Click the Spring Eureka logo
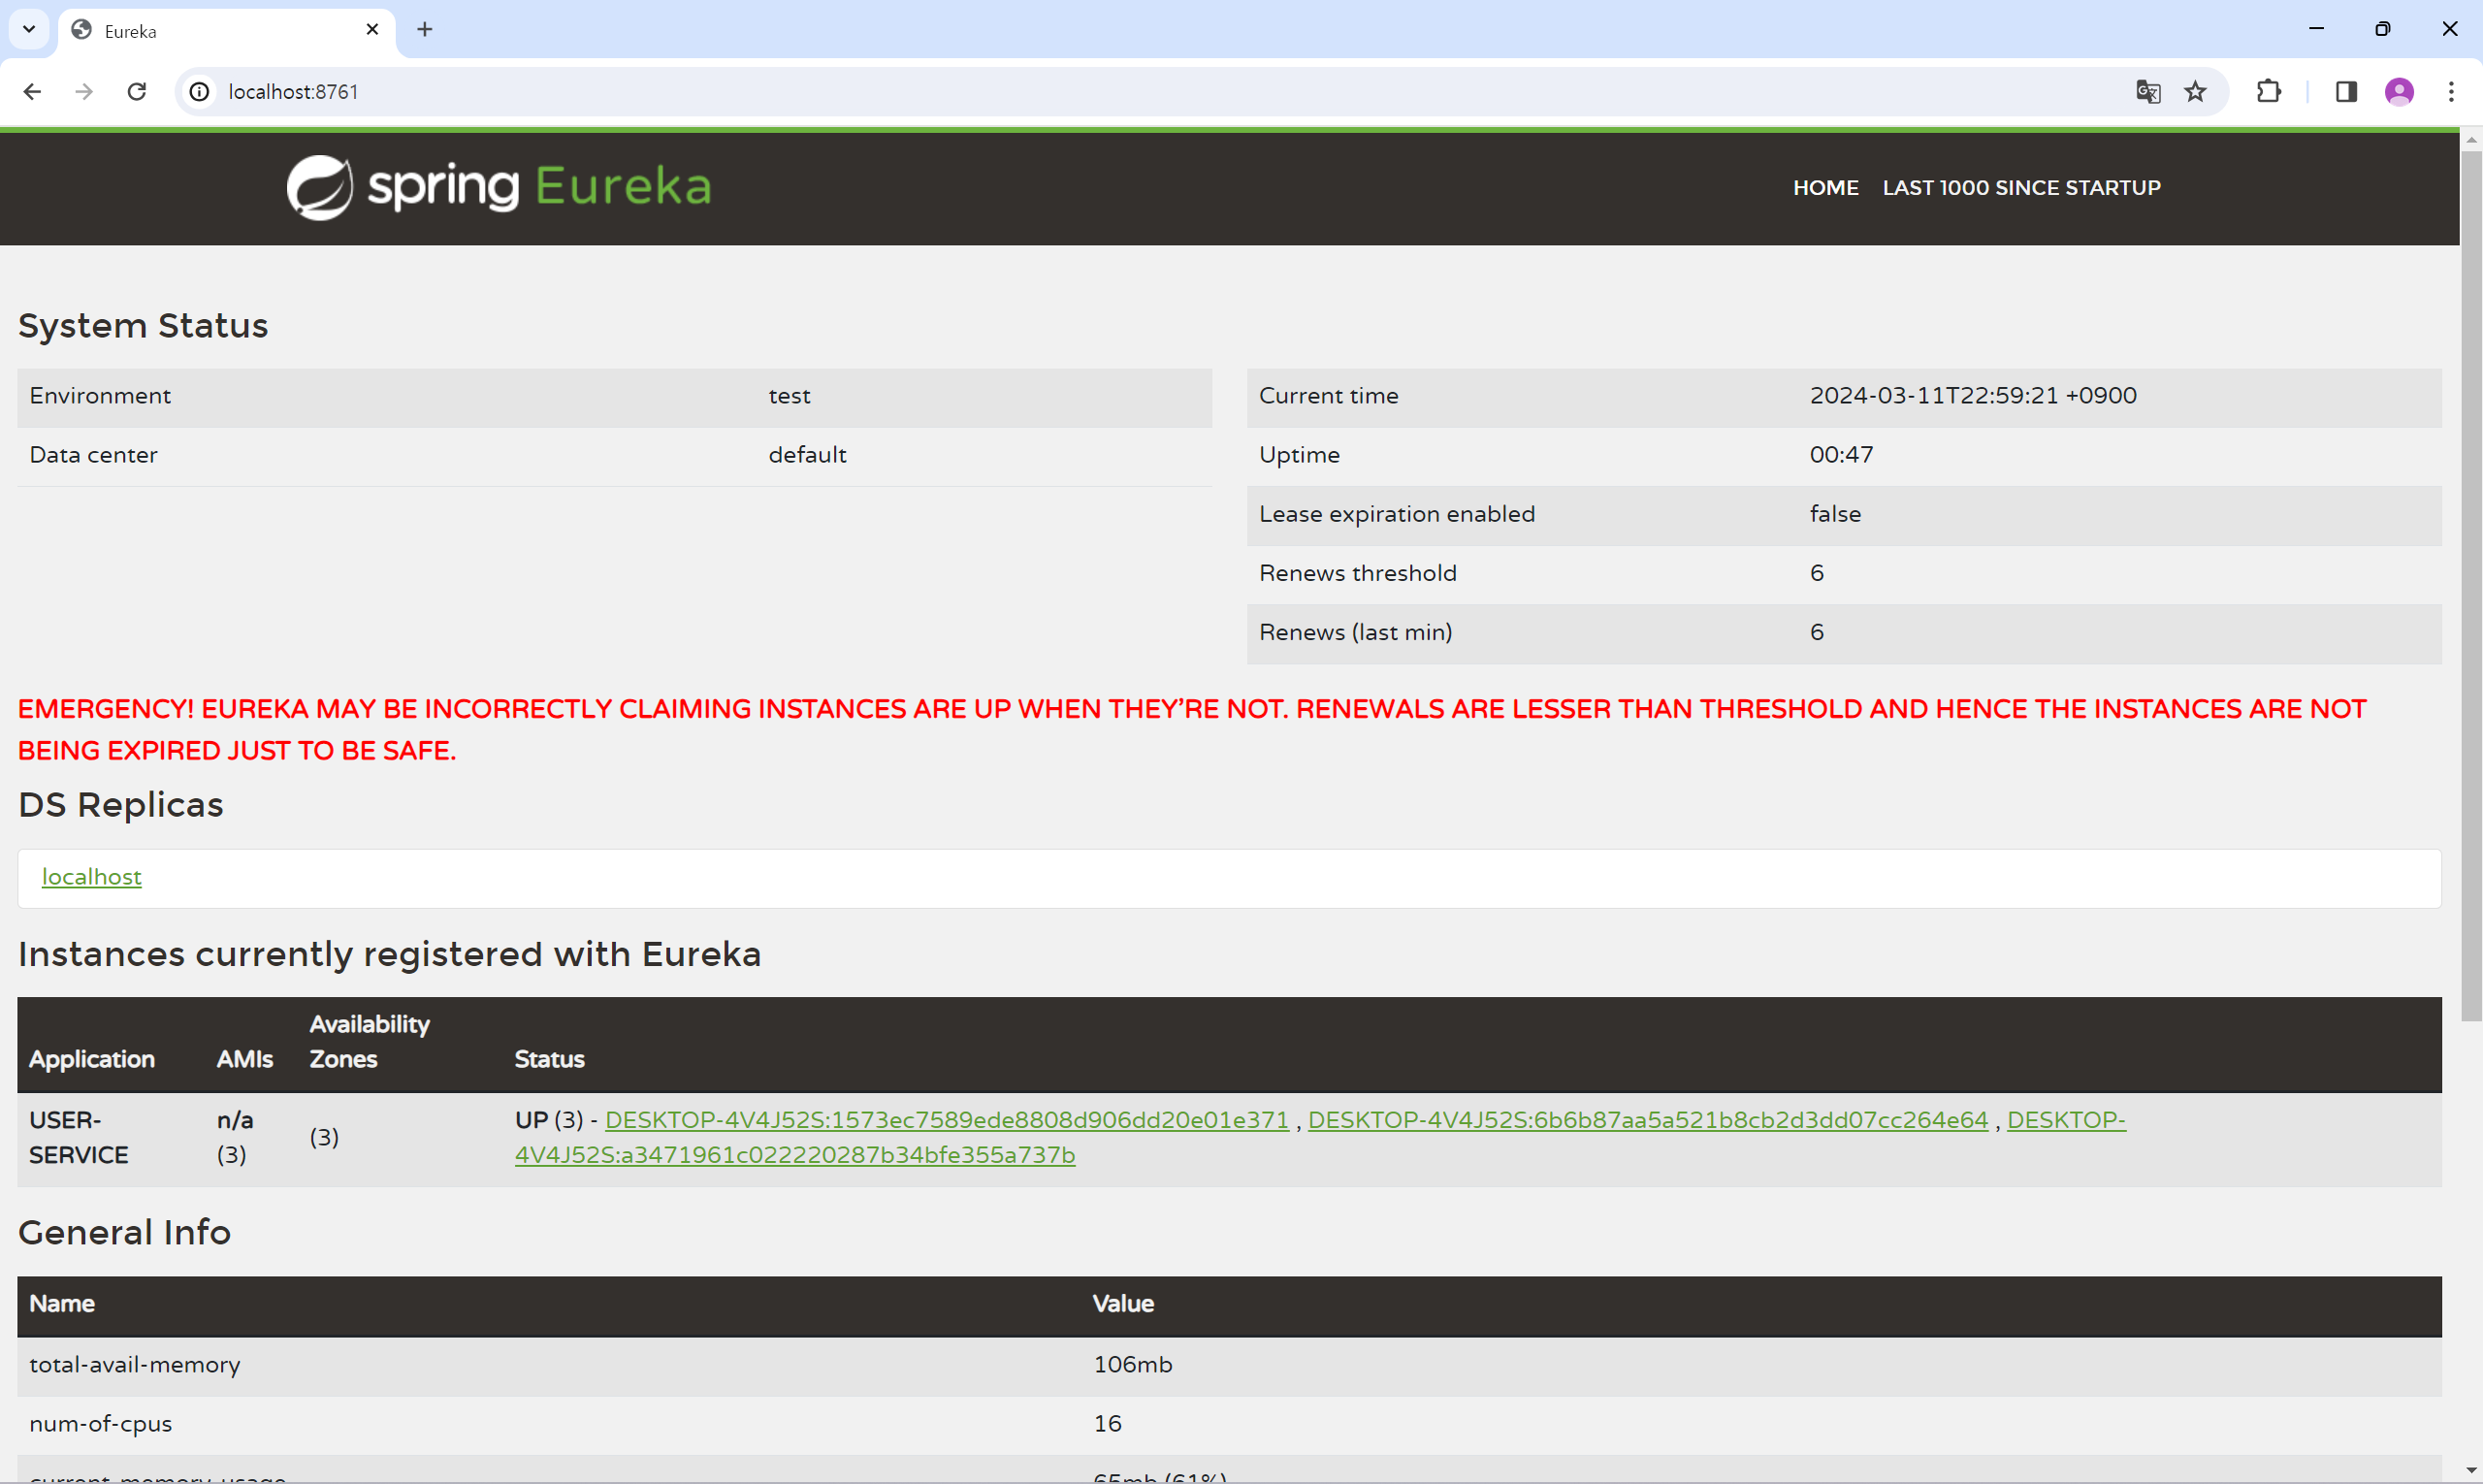 (498, 187)
